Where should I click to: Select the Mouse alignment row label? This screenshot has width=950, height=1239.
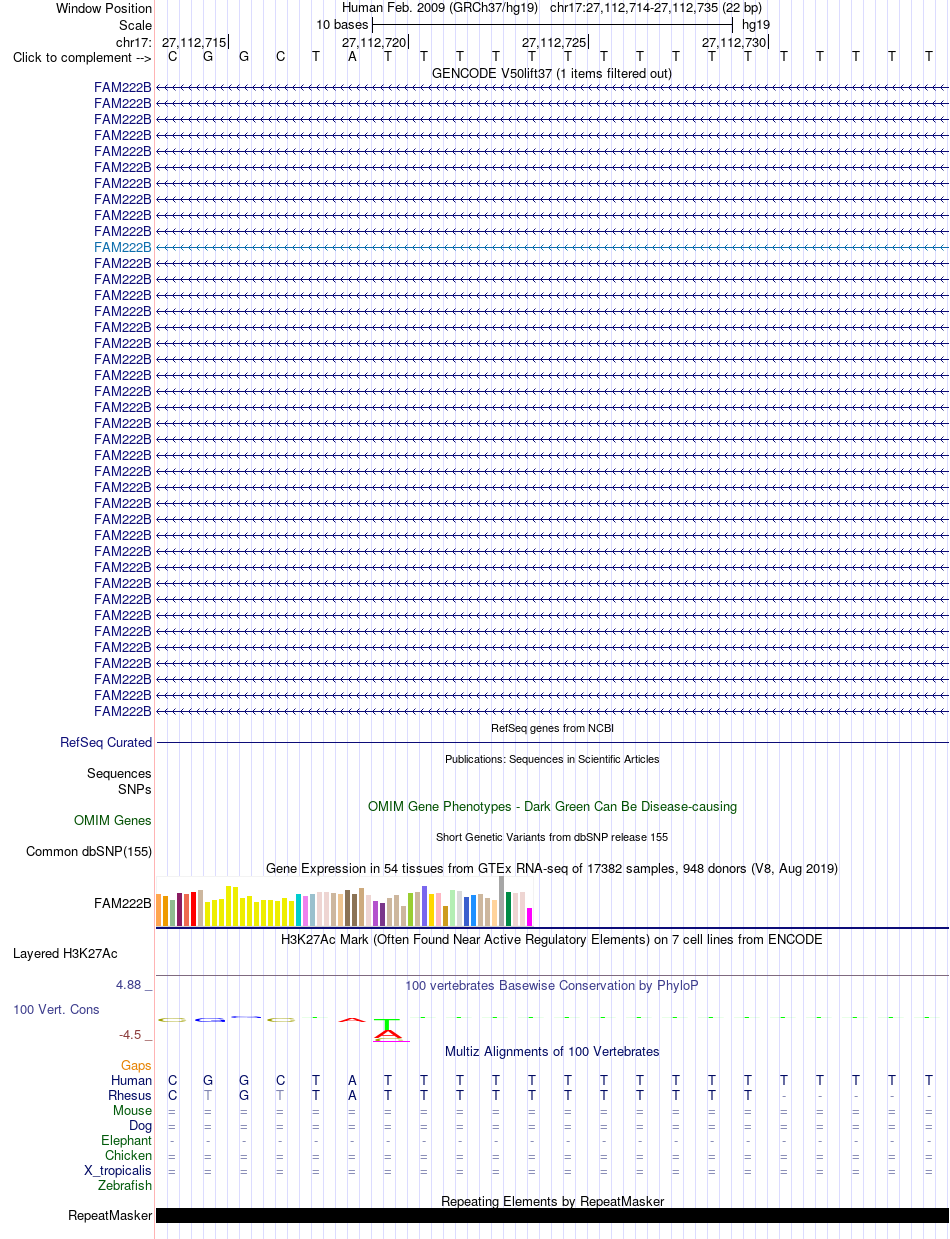pos(133,1110)
